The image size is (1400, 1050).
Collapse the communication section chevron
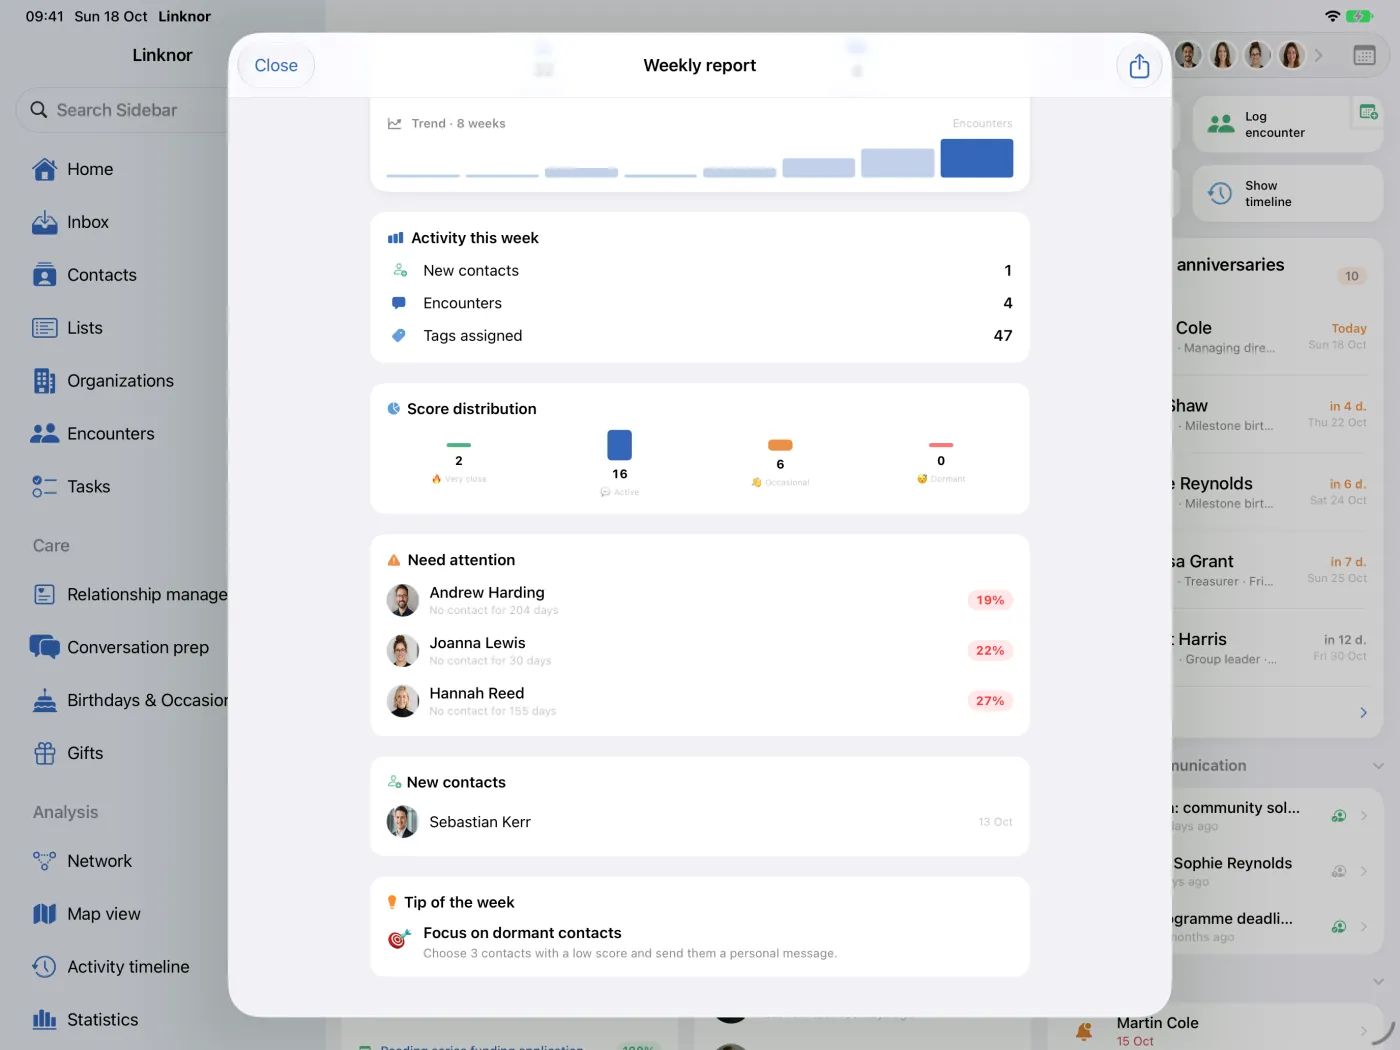pos(1378,766)
